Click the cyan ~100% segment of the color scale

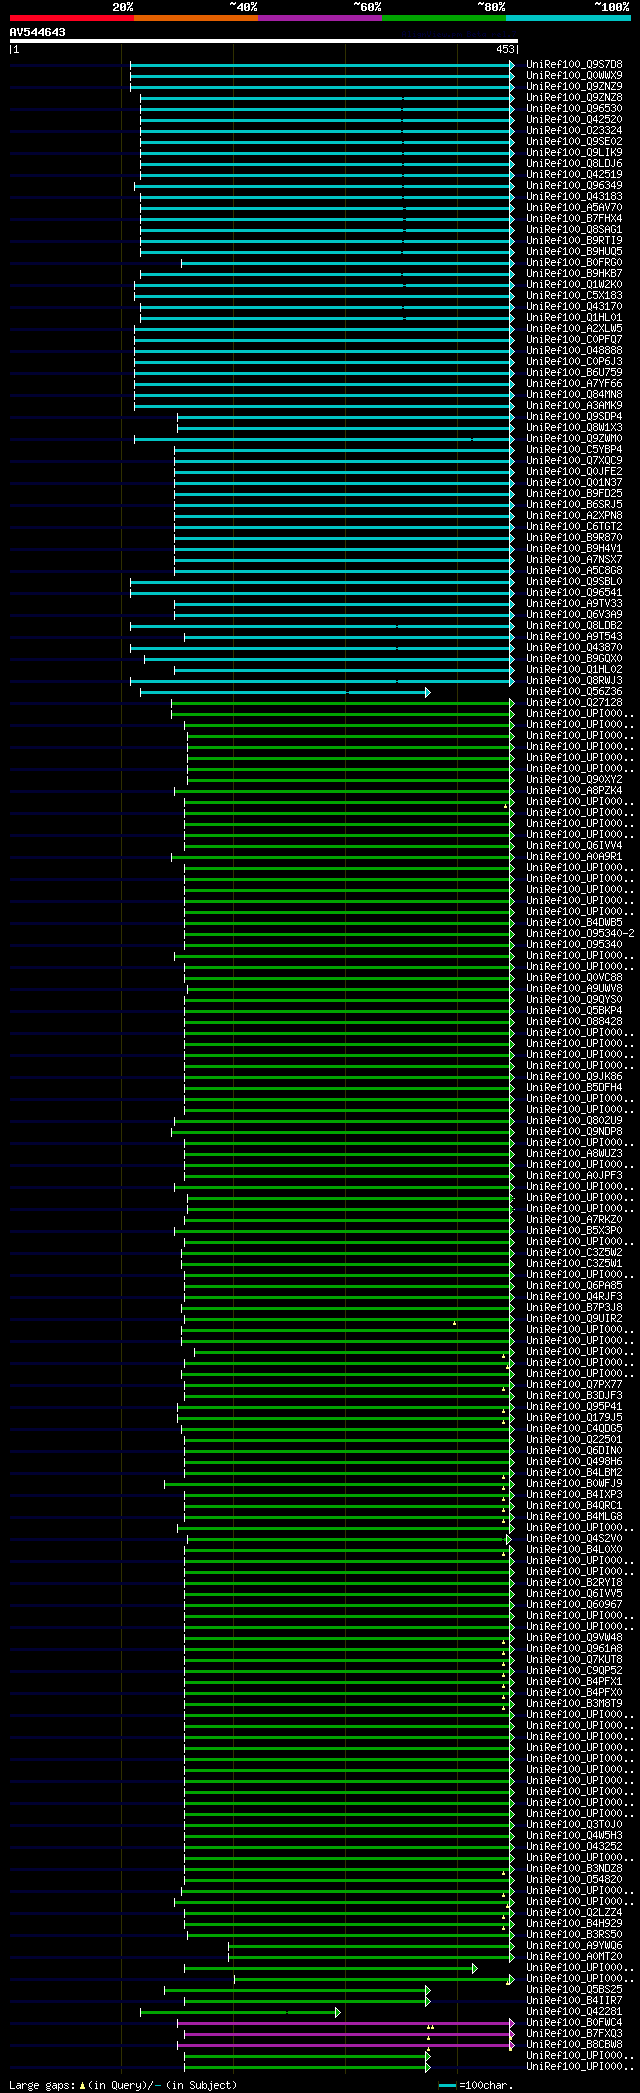[567, 18]
